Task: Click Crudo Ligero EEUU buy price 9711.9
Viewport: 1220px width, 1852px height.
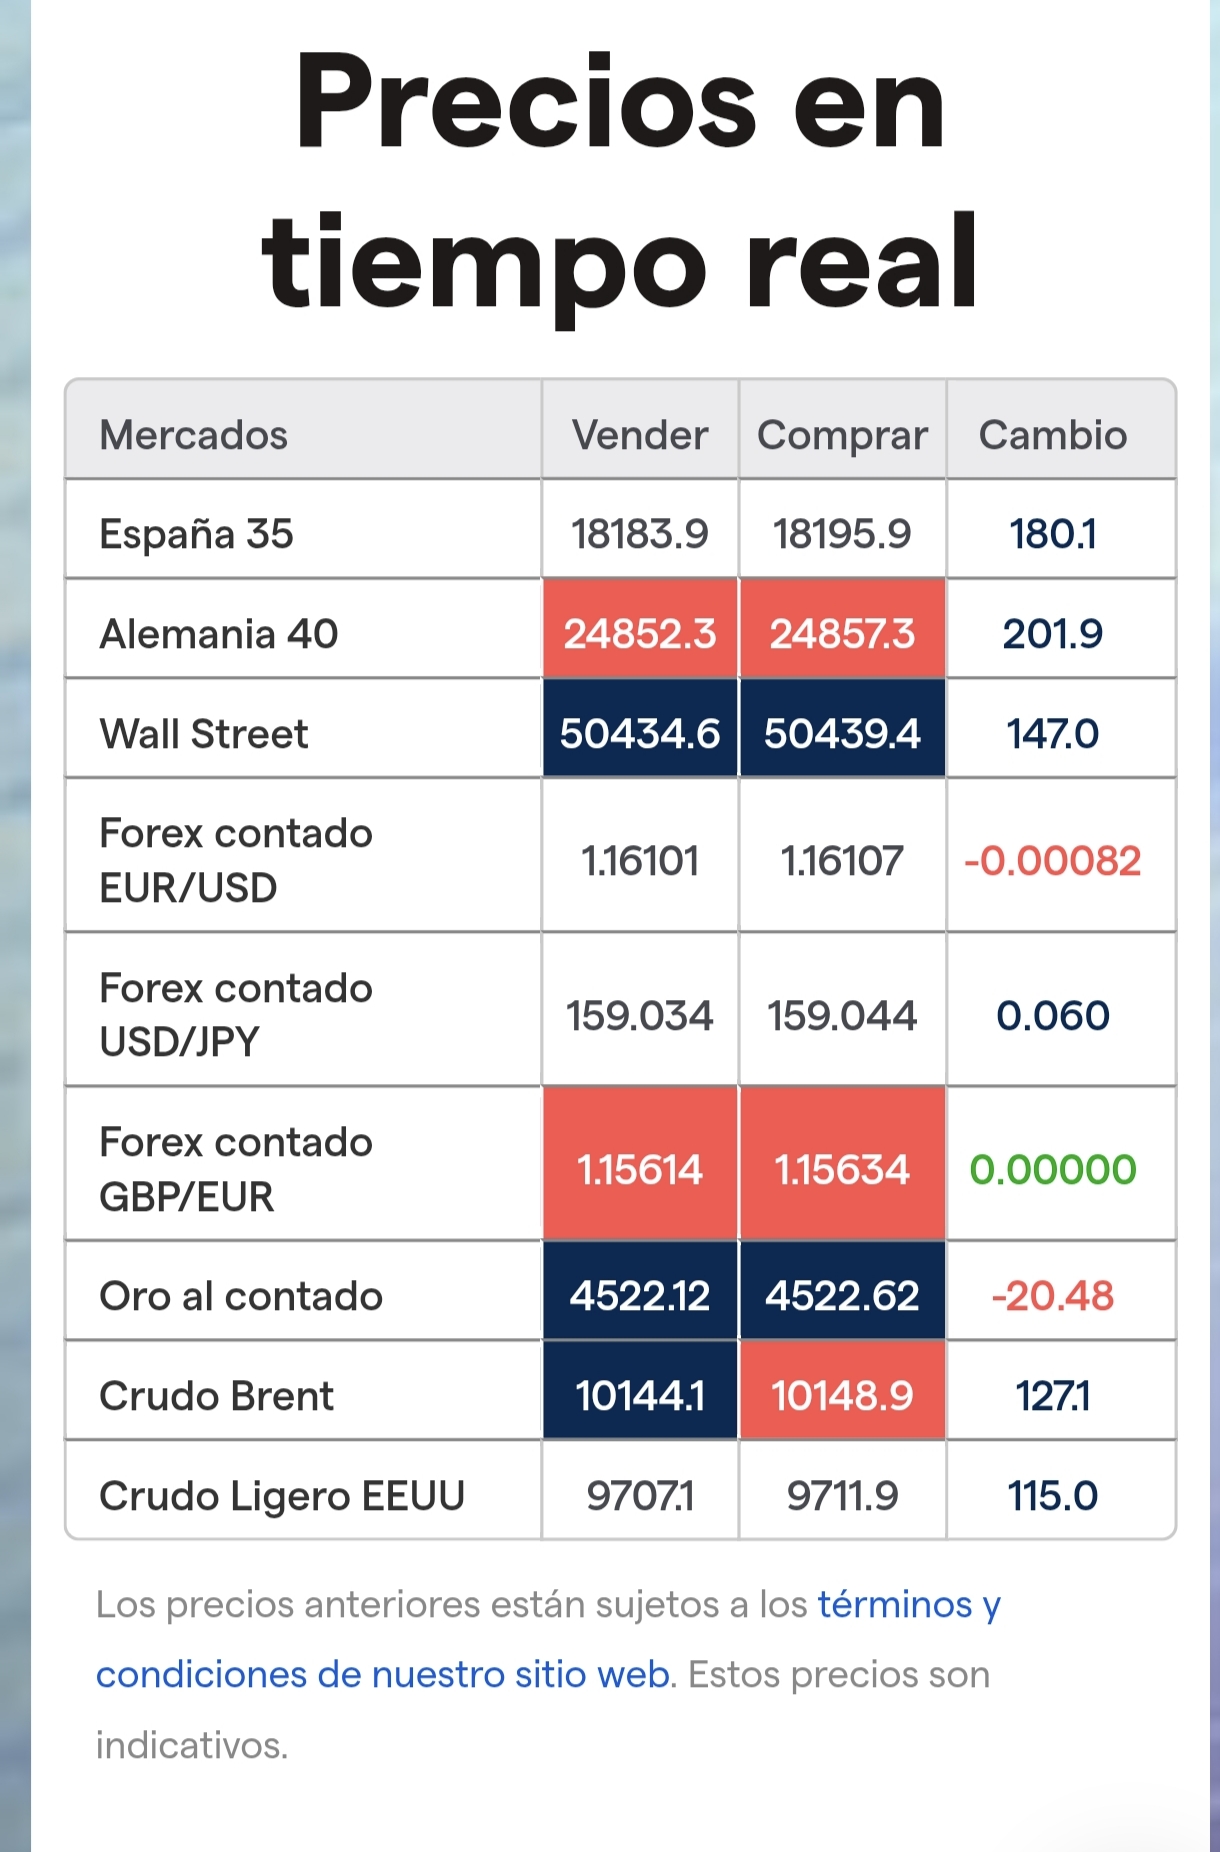Action: 842,1496
